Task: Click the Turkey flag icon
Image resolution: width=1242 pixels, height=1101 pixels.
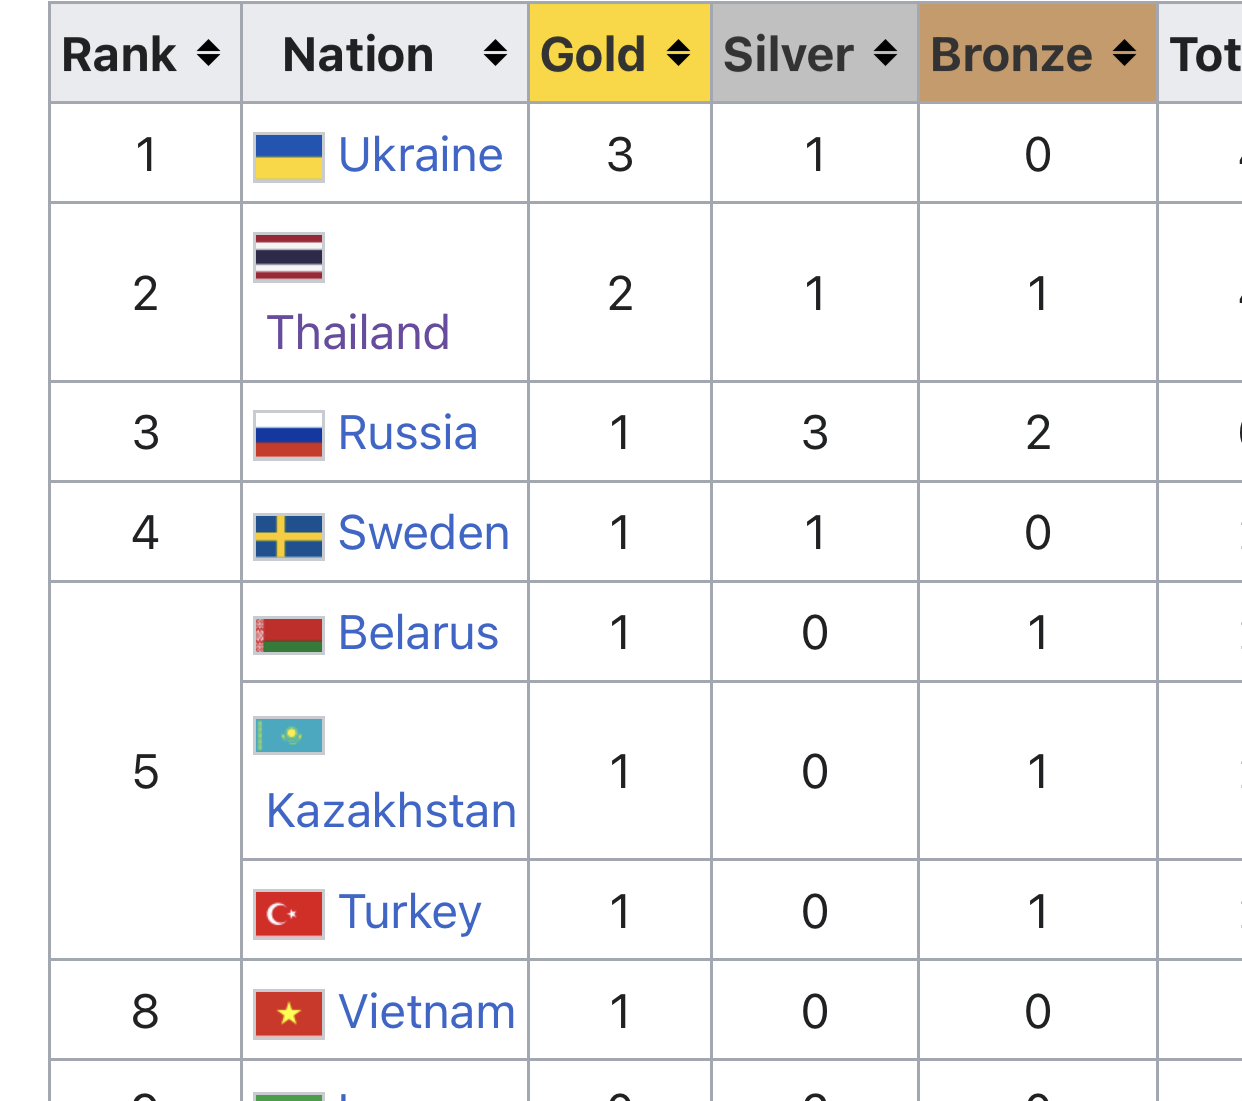Action: [289, 914]
